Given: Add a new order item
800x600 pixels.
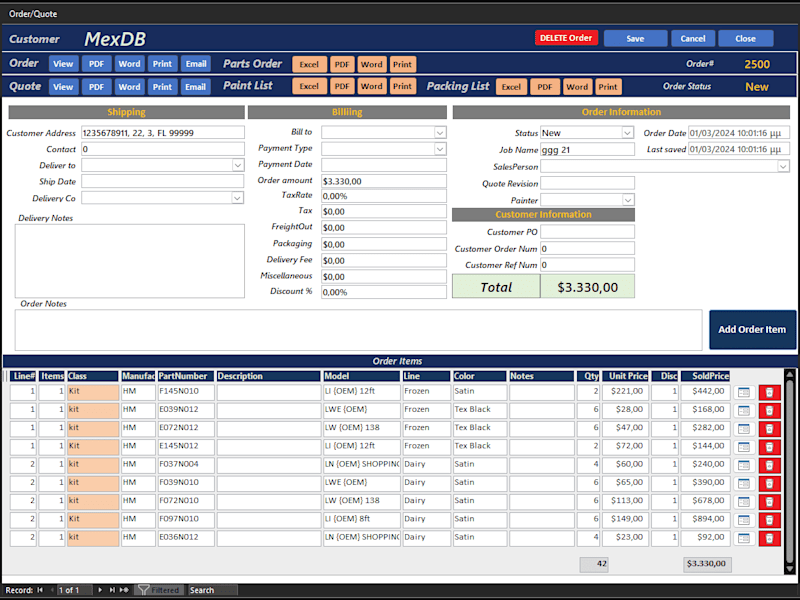Looking at the screenshot, I should (x=752, y=330).
